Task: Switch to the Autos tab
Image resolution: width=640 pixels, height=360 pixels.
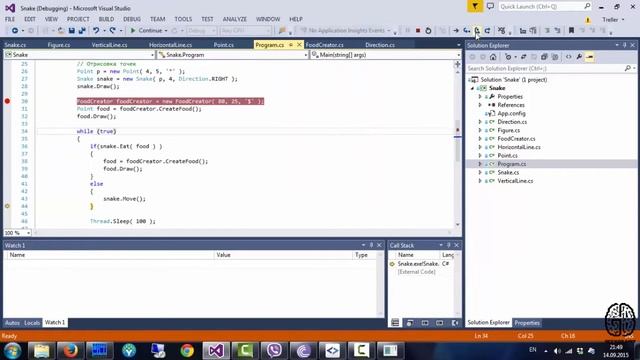Action: point(12,322)
